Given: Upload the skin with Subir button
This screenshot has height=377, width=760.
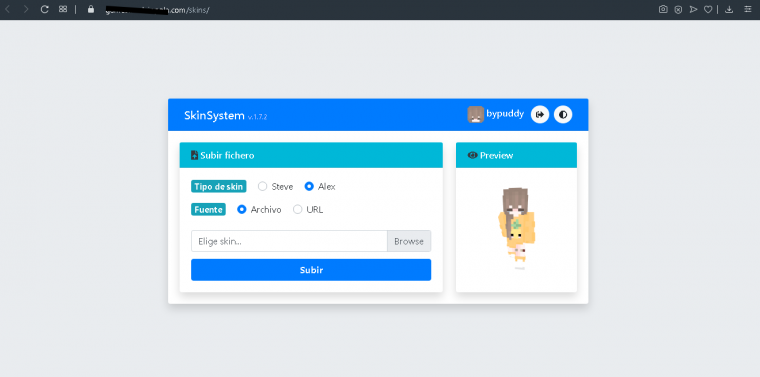Looking at the screenshot, I should pyautogui.click(x=311, y=270).
